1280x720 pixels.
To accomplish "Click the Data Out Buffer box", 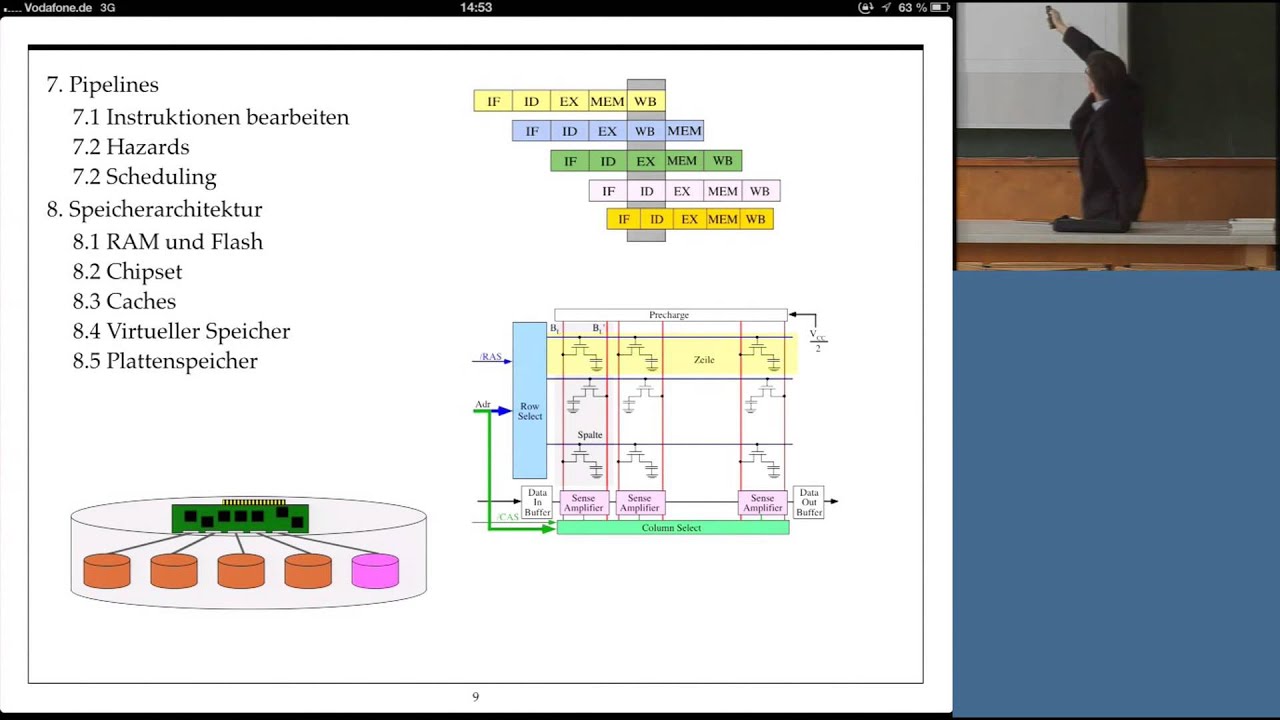I will tap(808, 502).
